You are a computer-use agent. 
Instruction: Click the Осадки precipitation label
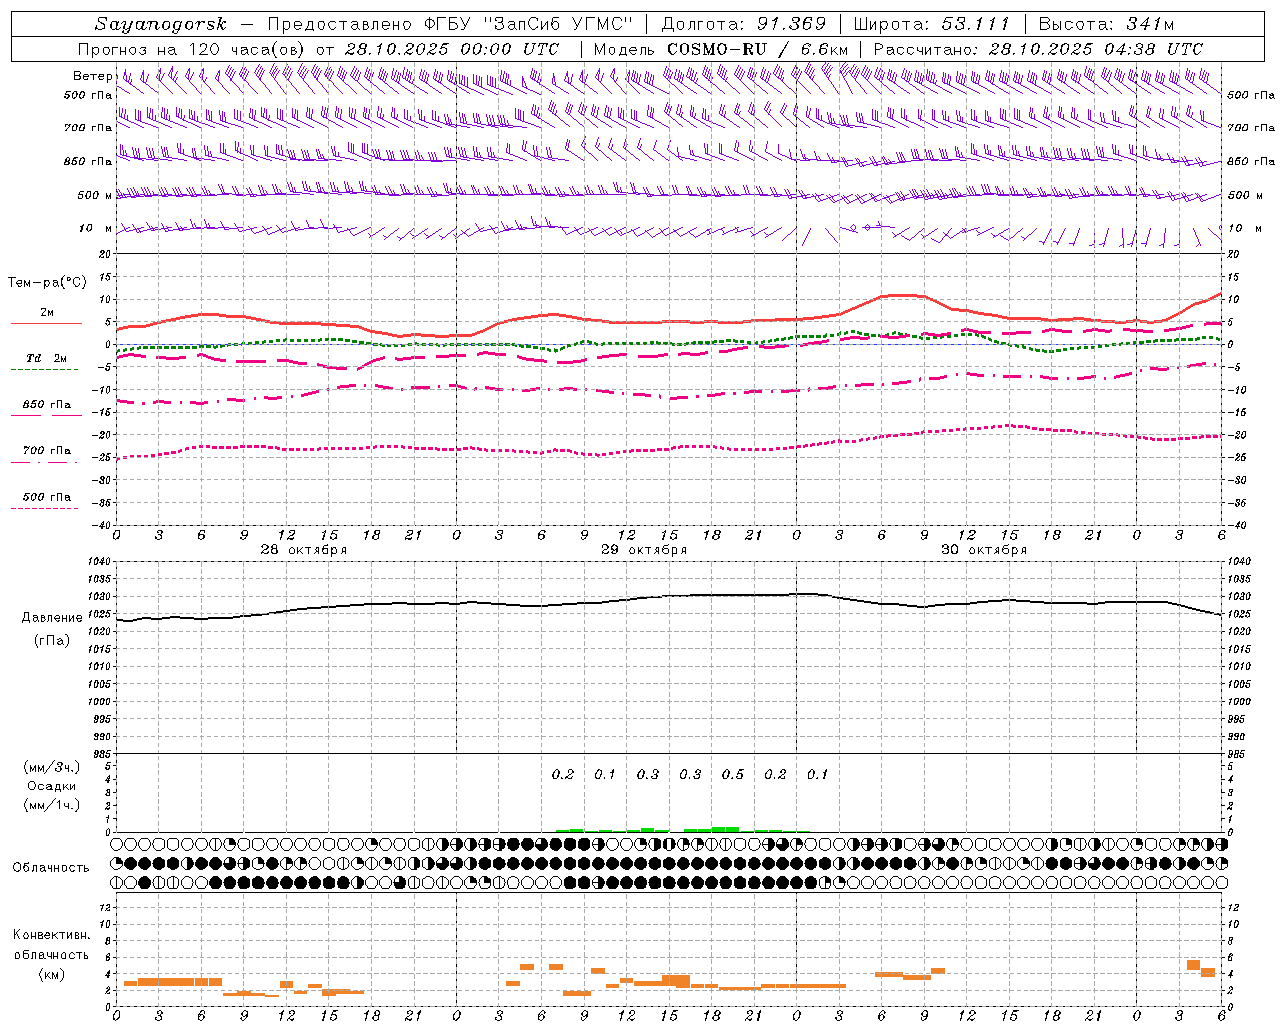click(52, 786)
